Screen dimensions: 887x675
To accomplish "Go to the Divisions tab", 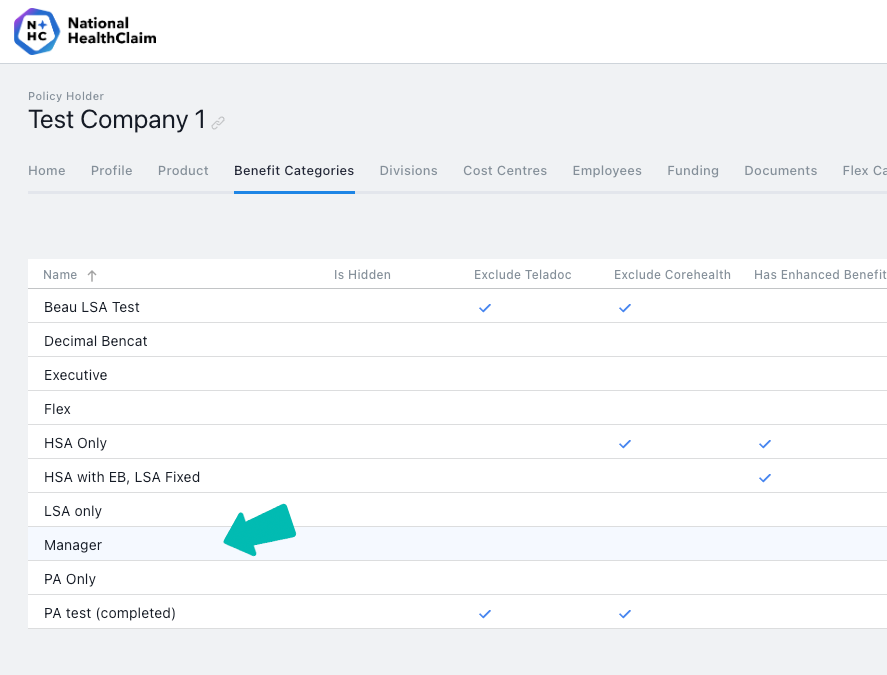I will (x=408, y=170).
